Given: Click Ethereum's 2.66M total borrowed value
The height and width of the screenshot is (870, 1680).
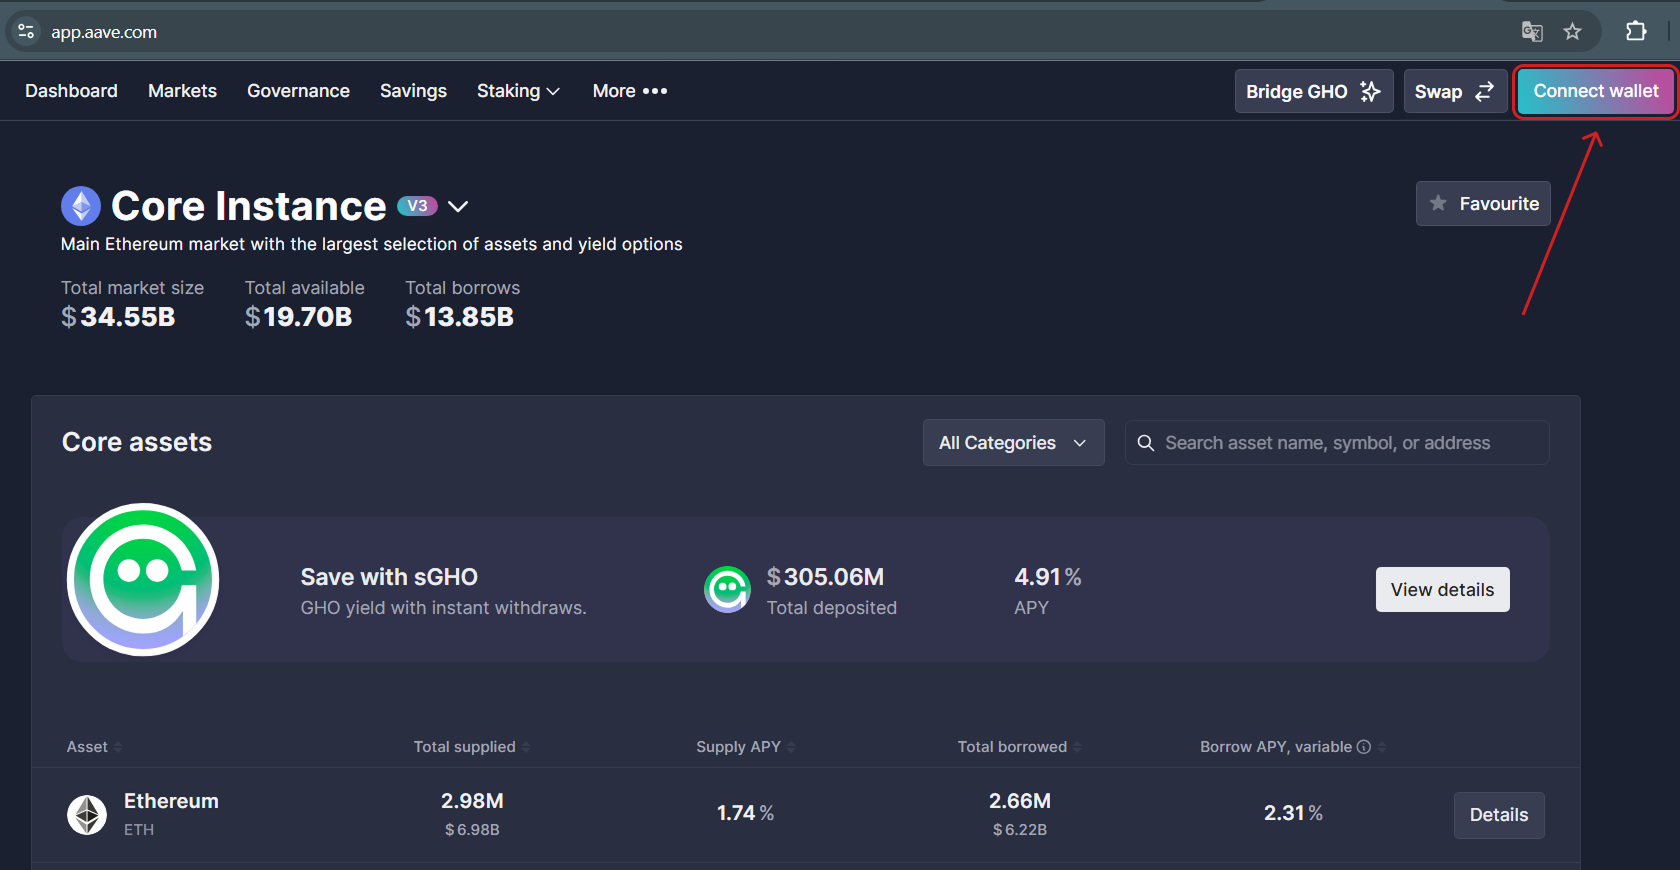Looking at the screenshot, I should point(1020,801).
